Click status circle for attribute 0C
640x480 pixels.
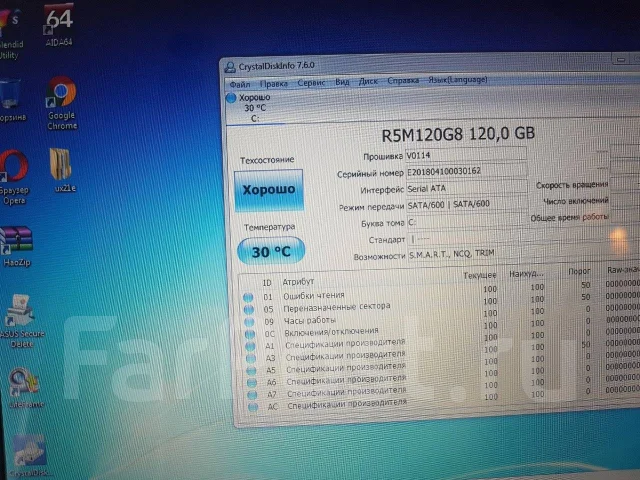point(250,334)
